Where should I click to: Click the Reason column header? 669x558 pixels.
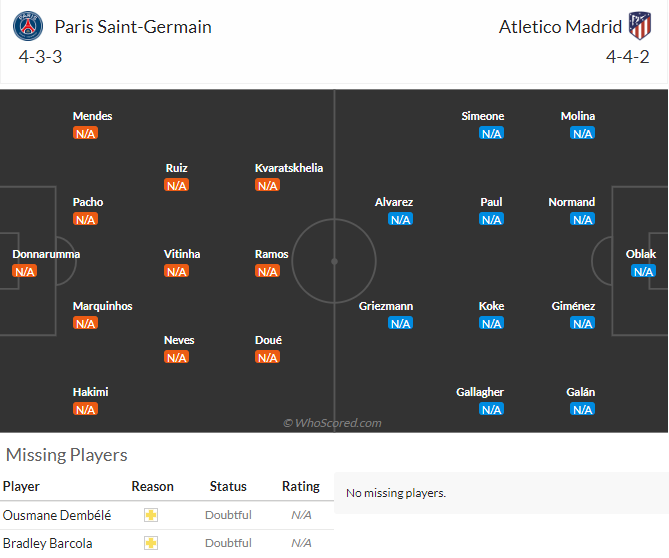pos(152,486)
